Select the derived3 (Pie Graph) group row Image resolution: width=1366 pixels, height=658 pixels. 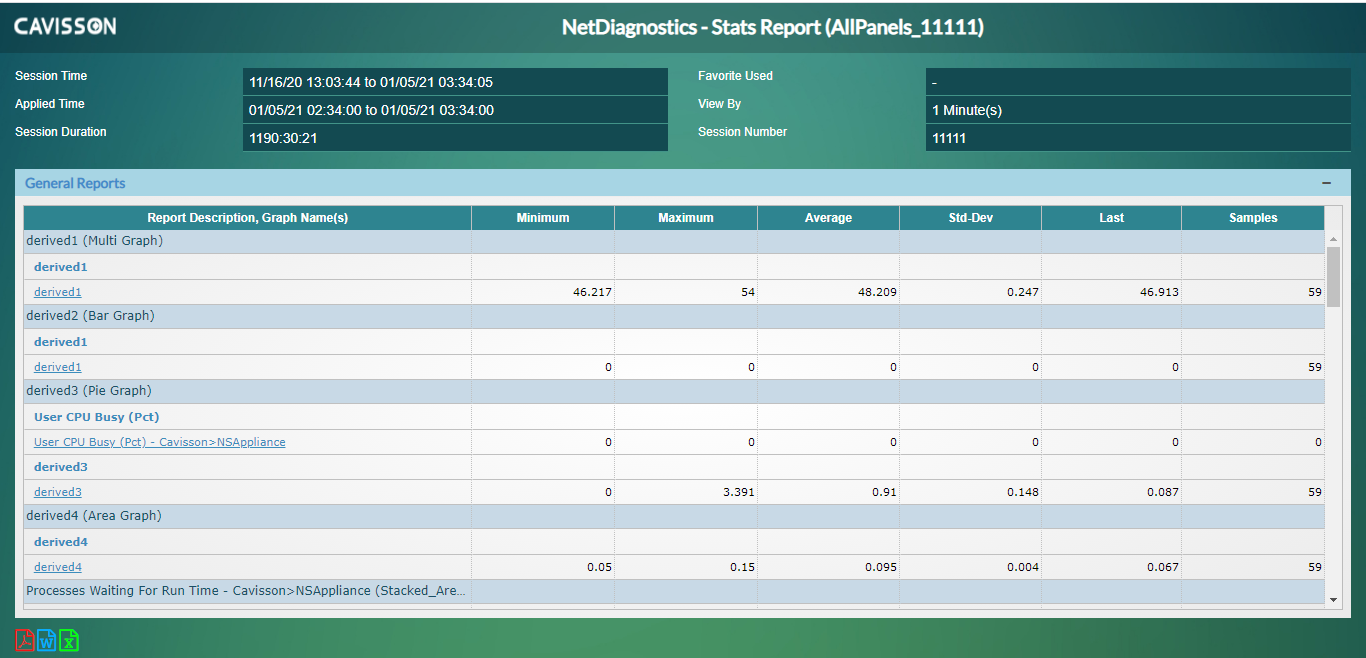674,391
